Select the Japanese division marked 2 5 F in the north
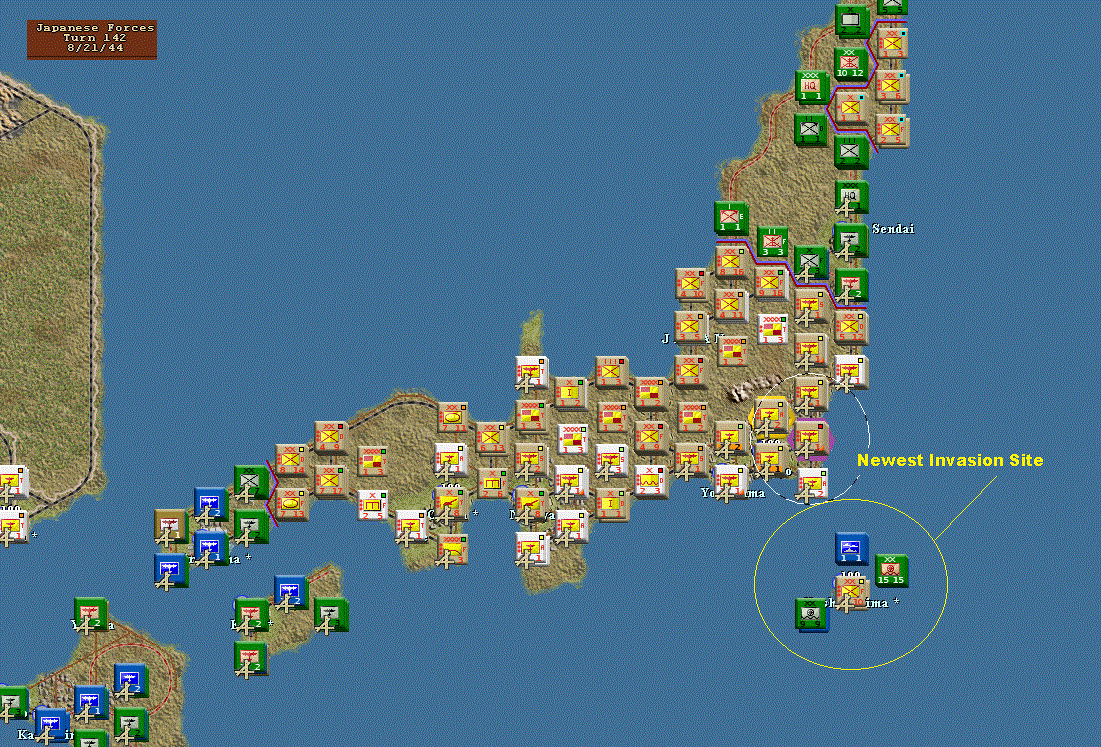 click(x=891, y=130)
